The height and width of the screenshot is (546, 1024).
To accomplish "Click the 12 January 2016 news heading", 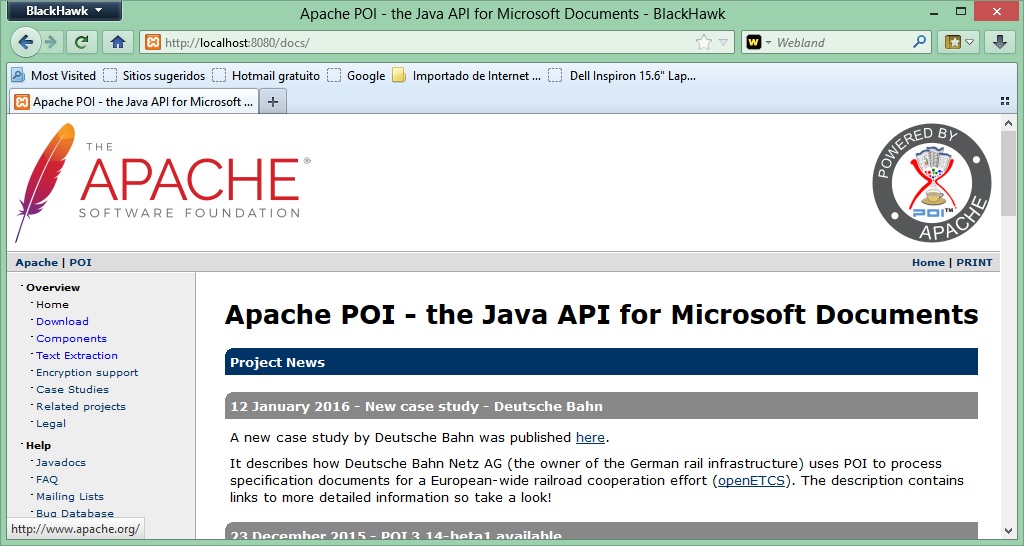I will point(601,406).
